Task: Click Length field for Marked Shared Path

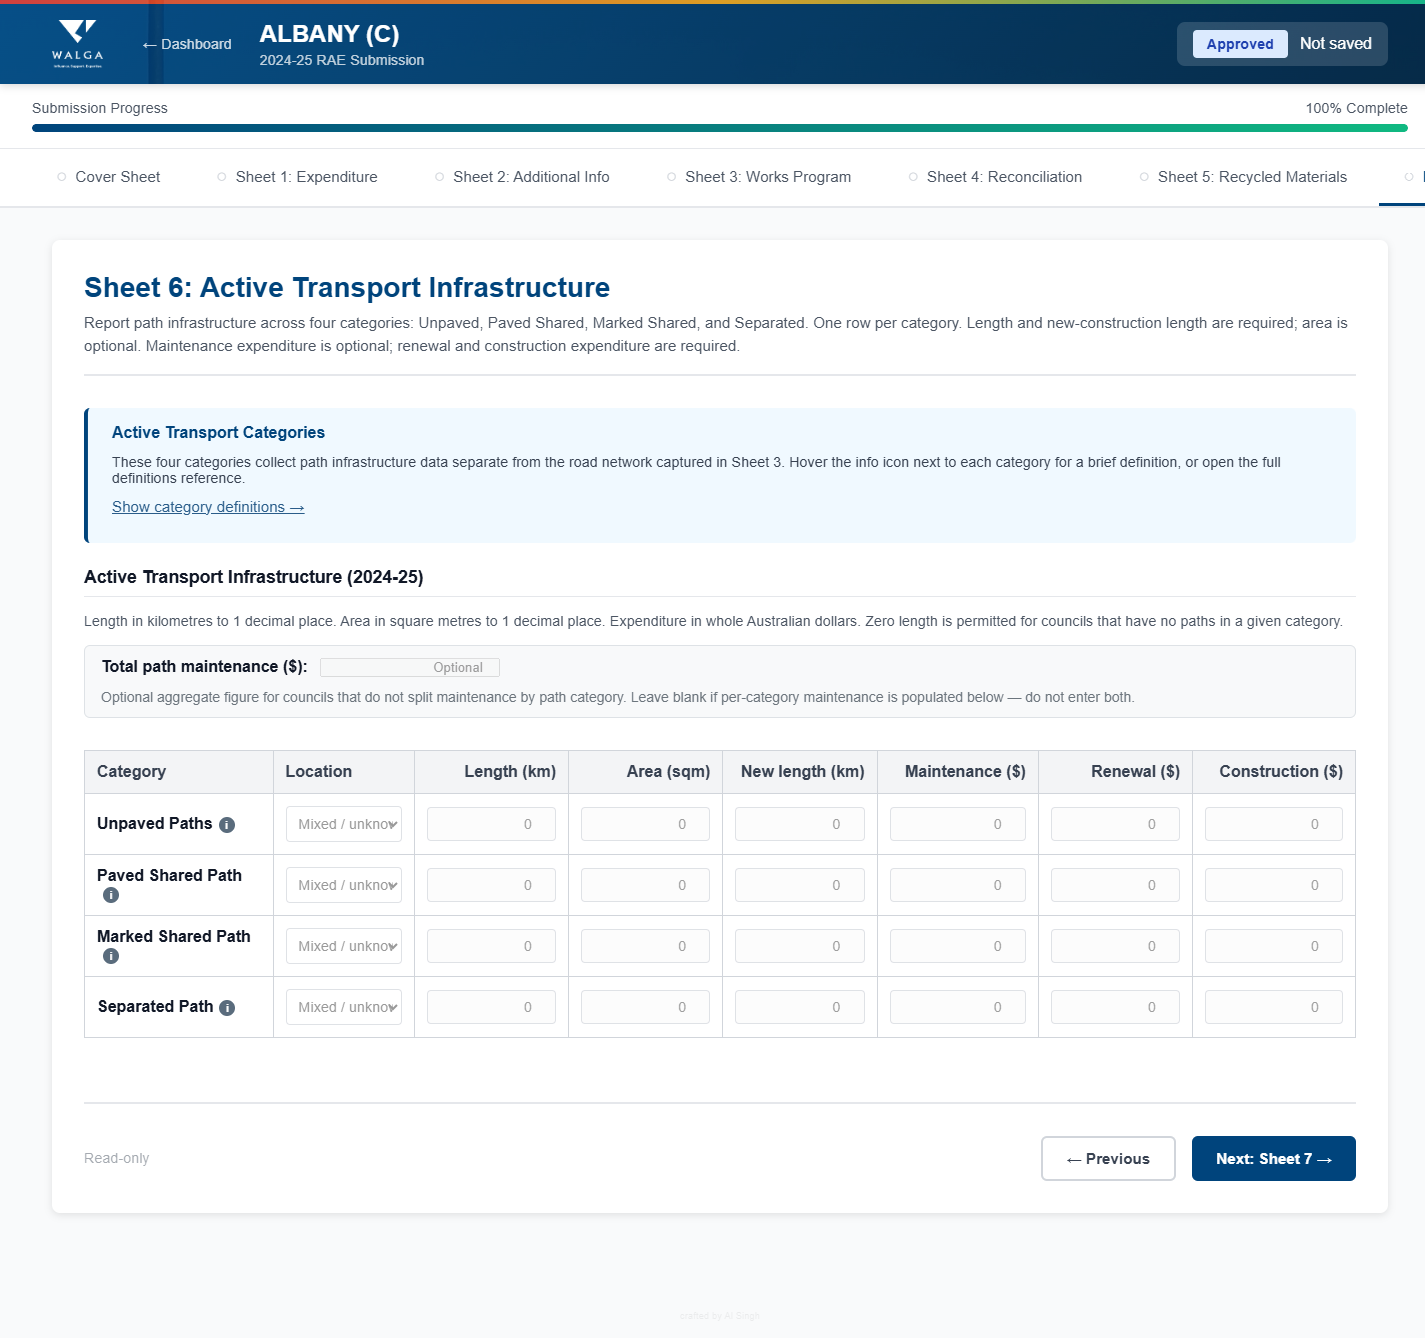Action: tap(491, 946)
